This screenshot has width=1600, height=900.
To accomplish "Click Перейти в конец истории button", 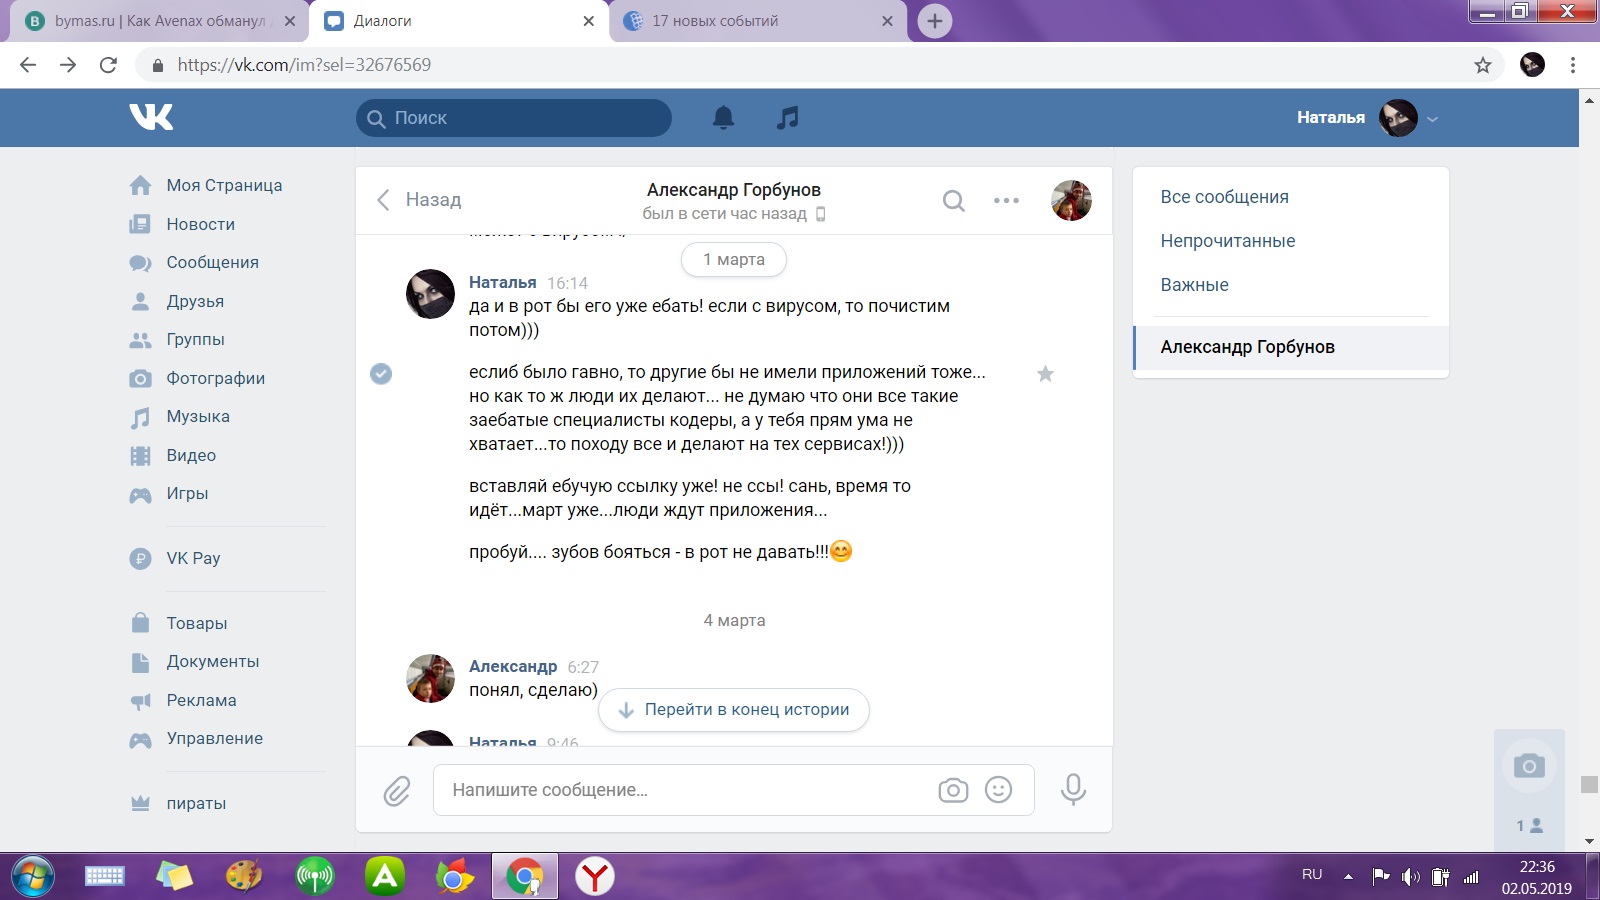I will coord(734,710).
